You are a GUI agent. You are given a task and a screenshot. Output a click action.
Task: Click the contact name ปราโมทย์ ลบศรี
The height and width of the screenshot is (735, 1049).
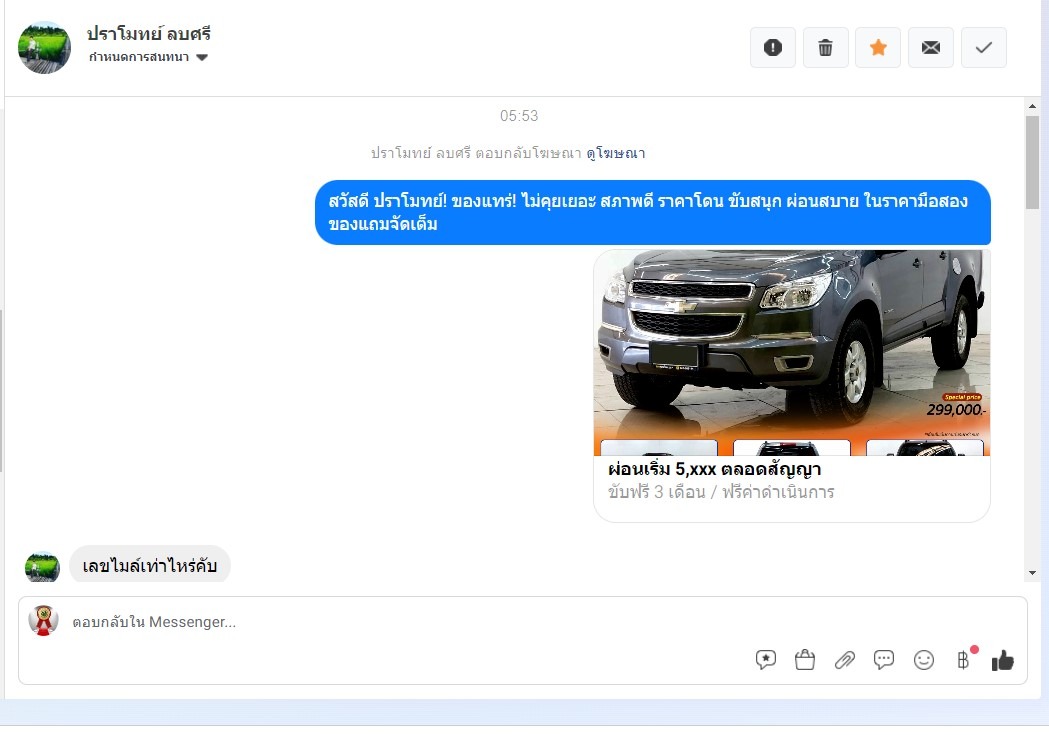tap(149, 33)
